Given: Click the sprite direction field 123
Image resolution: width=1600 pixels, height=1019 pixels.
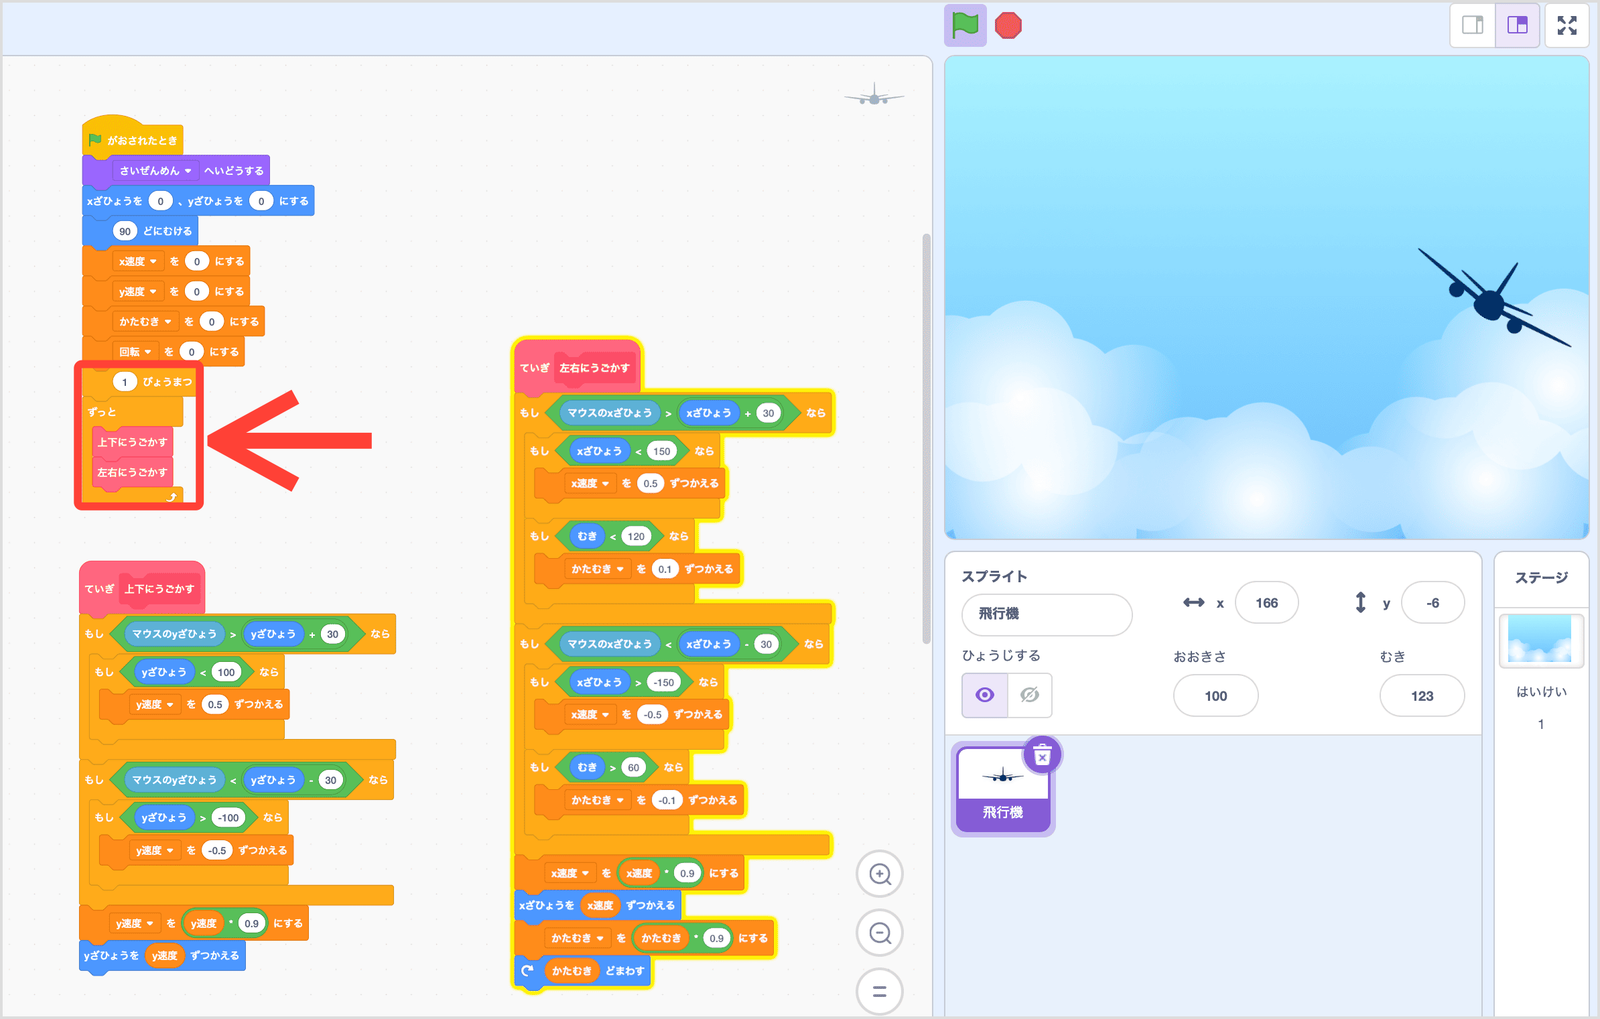Looking at the screenshot, I should click(1421, 696).
